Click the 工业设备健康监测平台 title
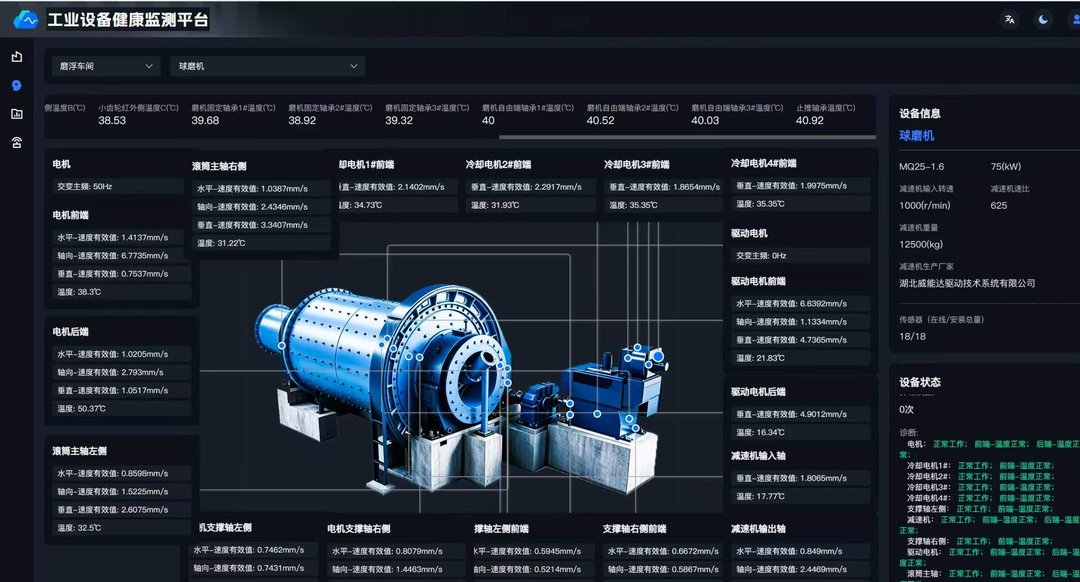 [x=127, y=19]
